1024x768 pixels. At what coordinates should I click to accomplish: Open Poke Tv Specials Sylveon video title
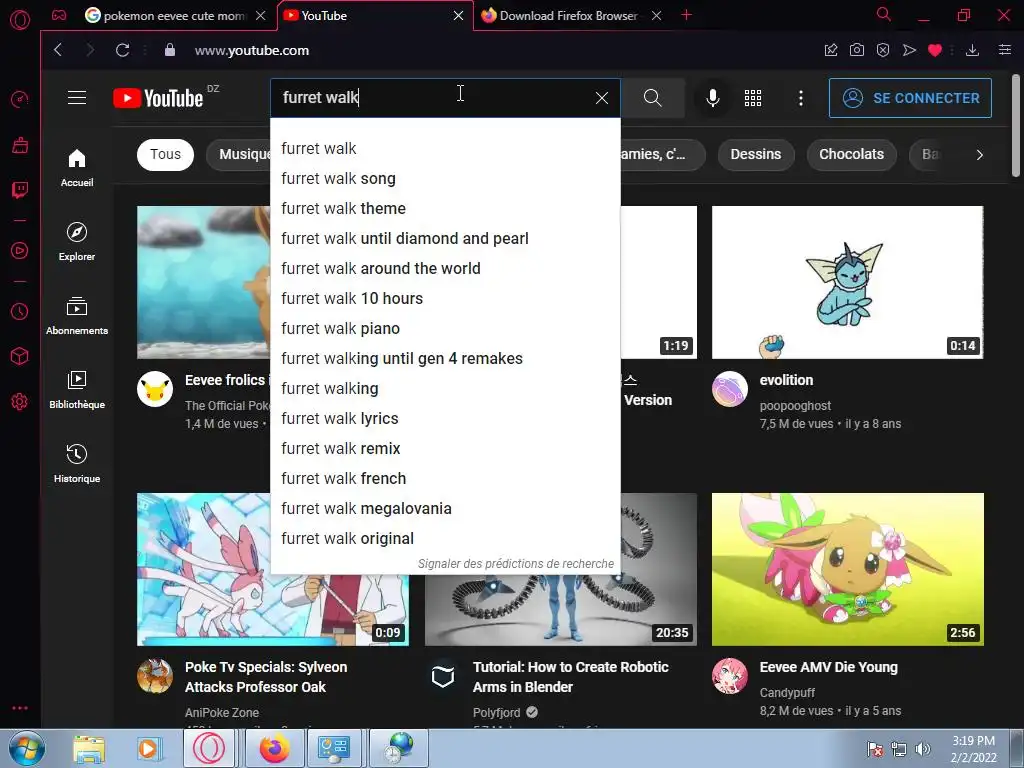click(266, 677)
